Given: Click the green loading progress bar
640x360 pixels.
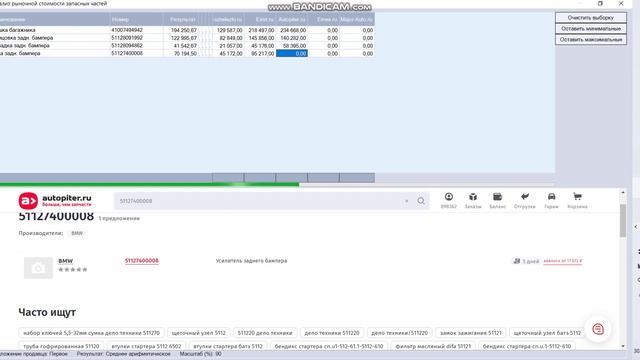Looking at the screenshot, I should 149,184.
